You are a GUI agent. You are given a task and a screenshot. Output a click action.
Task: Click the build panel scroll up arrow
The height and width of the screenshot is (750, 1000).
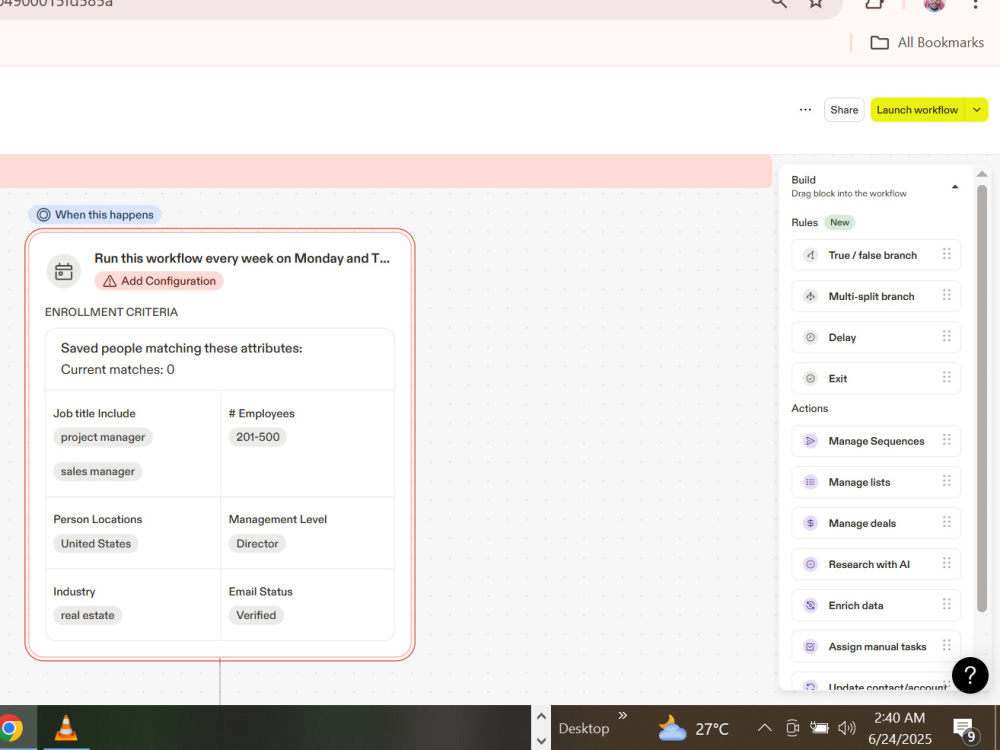pos(982,174)
